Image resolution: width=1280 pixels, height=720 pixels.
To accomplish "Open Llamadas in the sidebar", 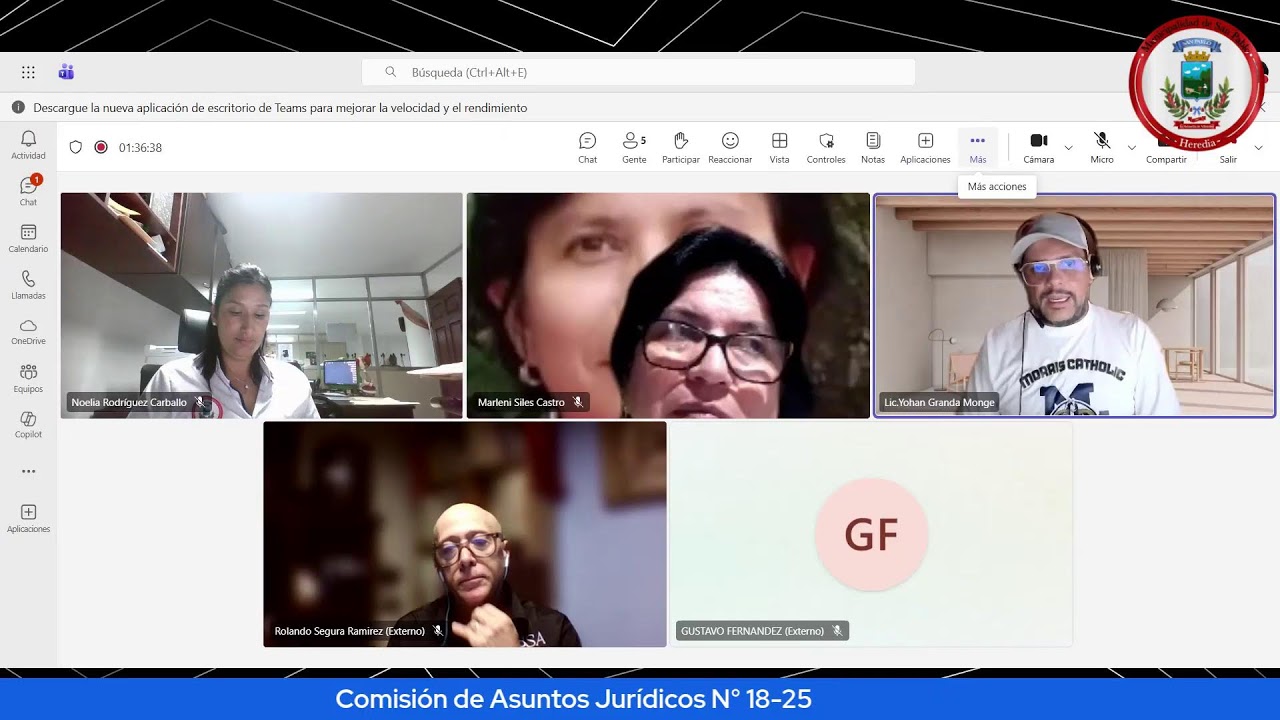I will point(28,285).
